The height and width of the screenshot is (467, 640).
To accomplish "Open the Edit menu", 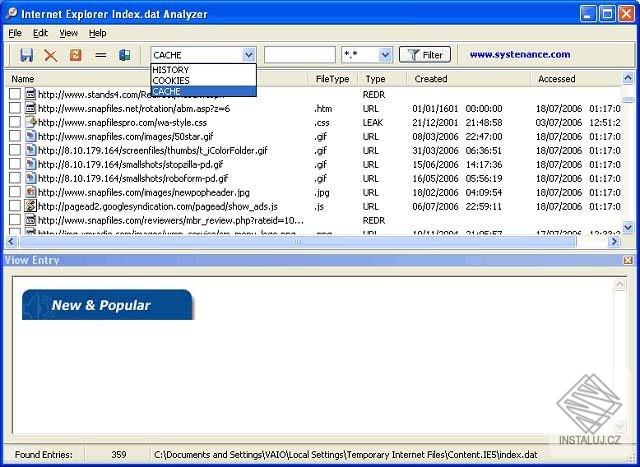I will [40, 33].
